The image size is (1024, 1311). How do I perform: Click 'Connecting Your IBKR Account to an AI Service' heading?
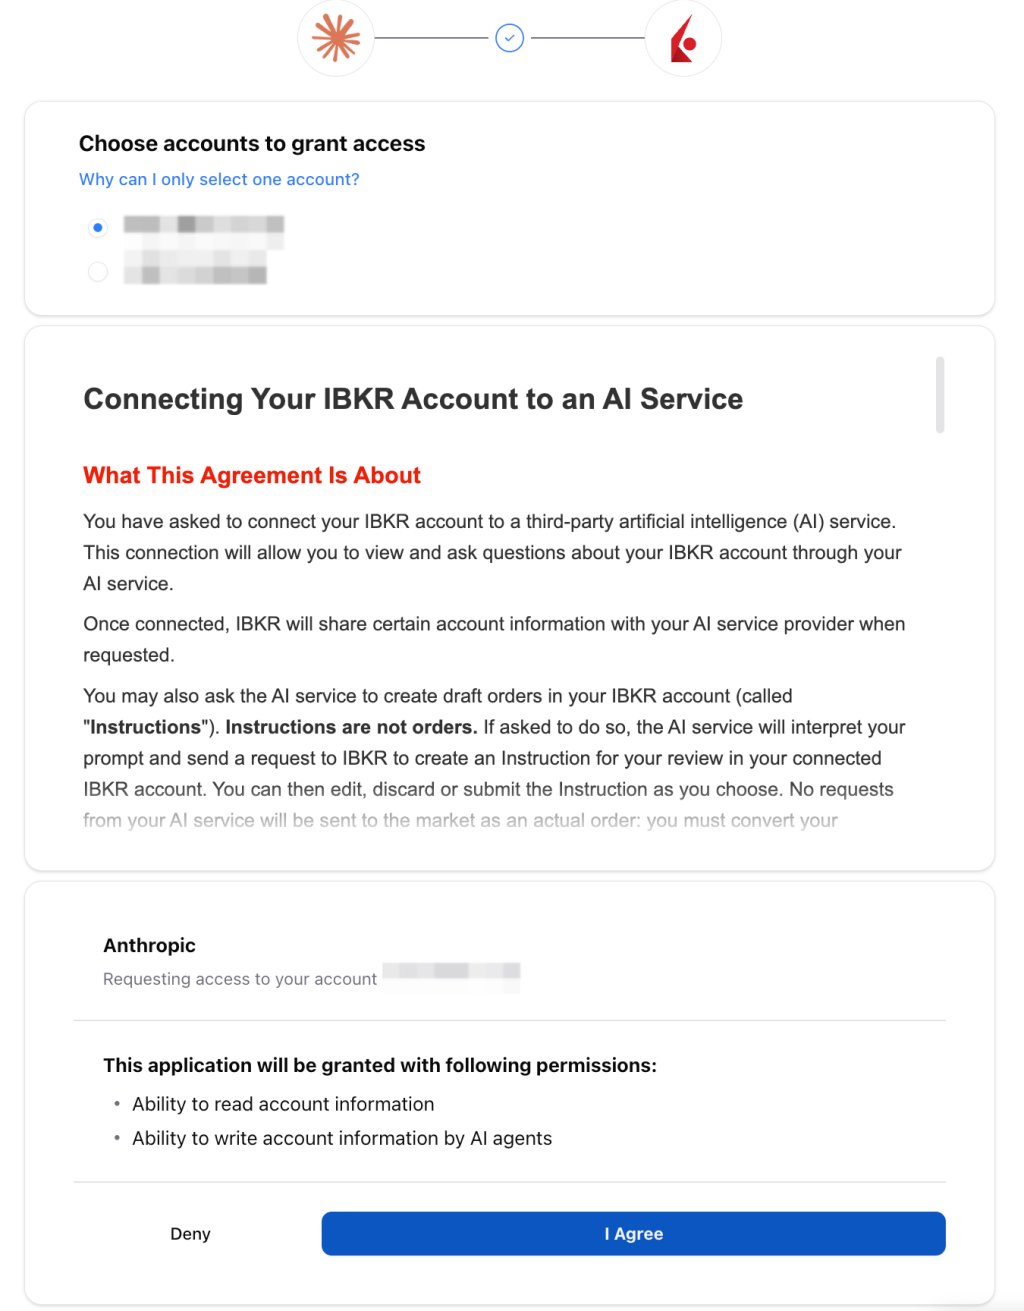point(413,399)
